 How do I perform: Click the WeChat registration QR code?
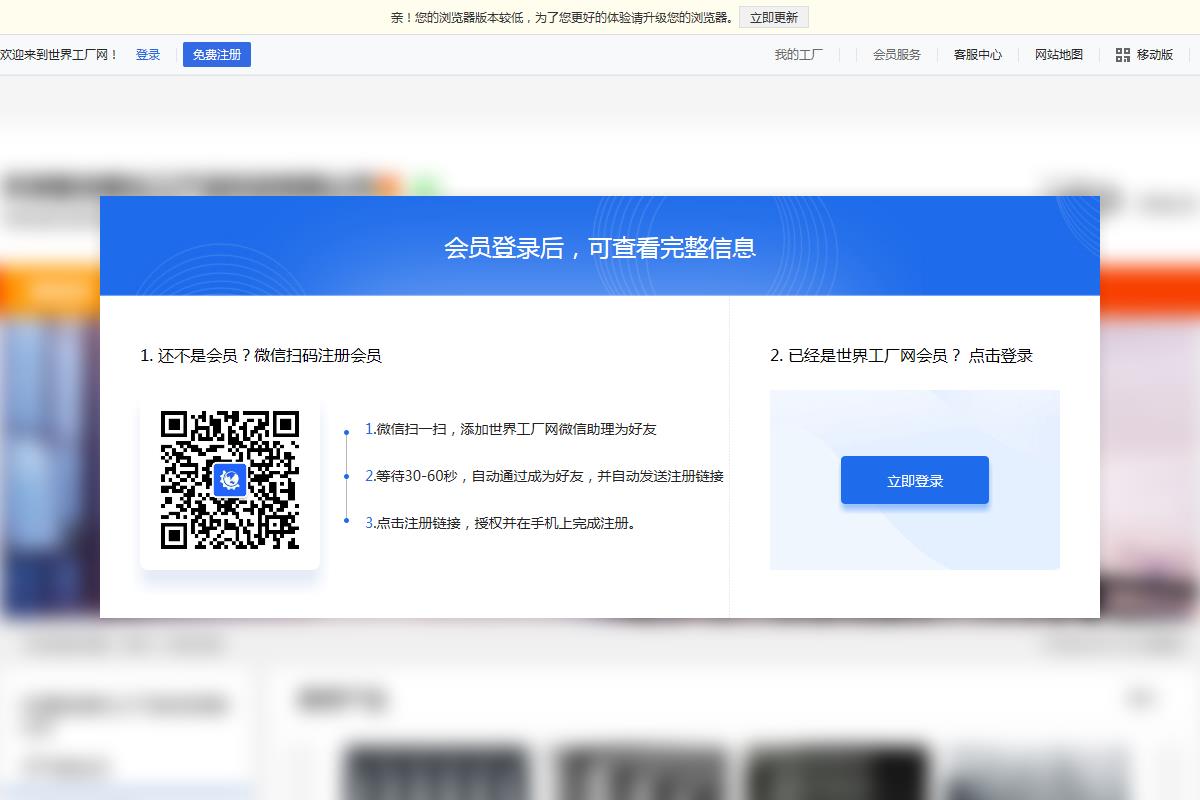[x=230, y=480]
